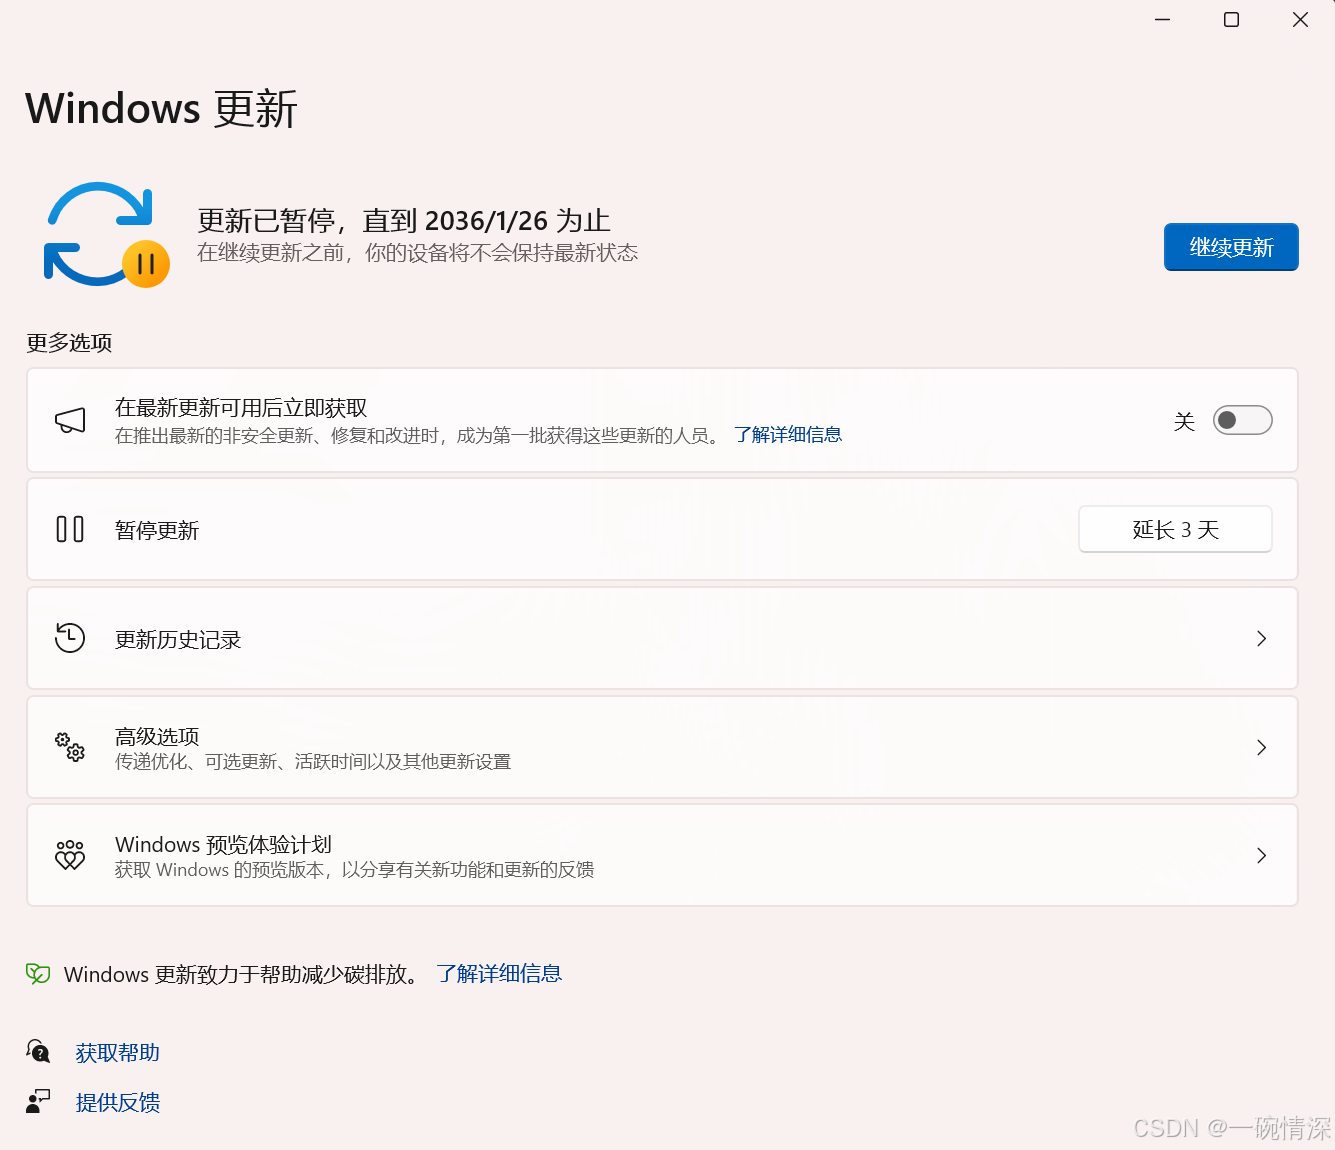Open the 提供反馈 link
Viewport: 1335px width, 1150px height.
[x=118, y=1103]
